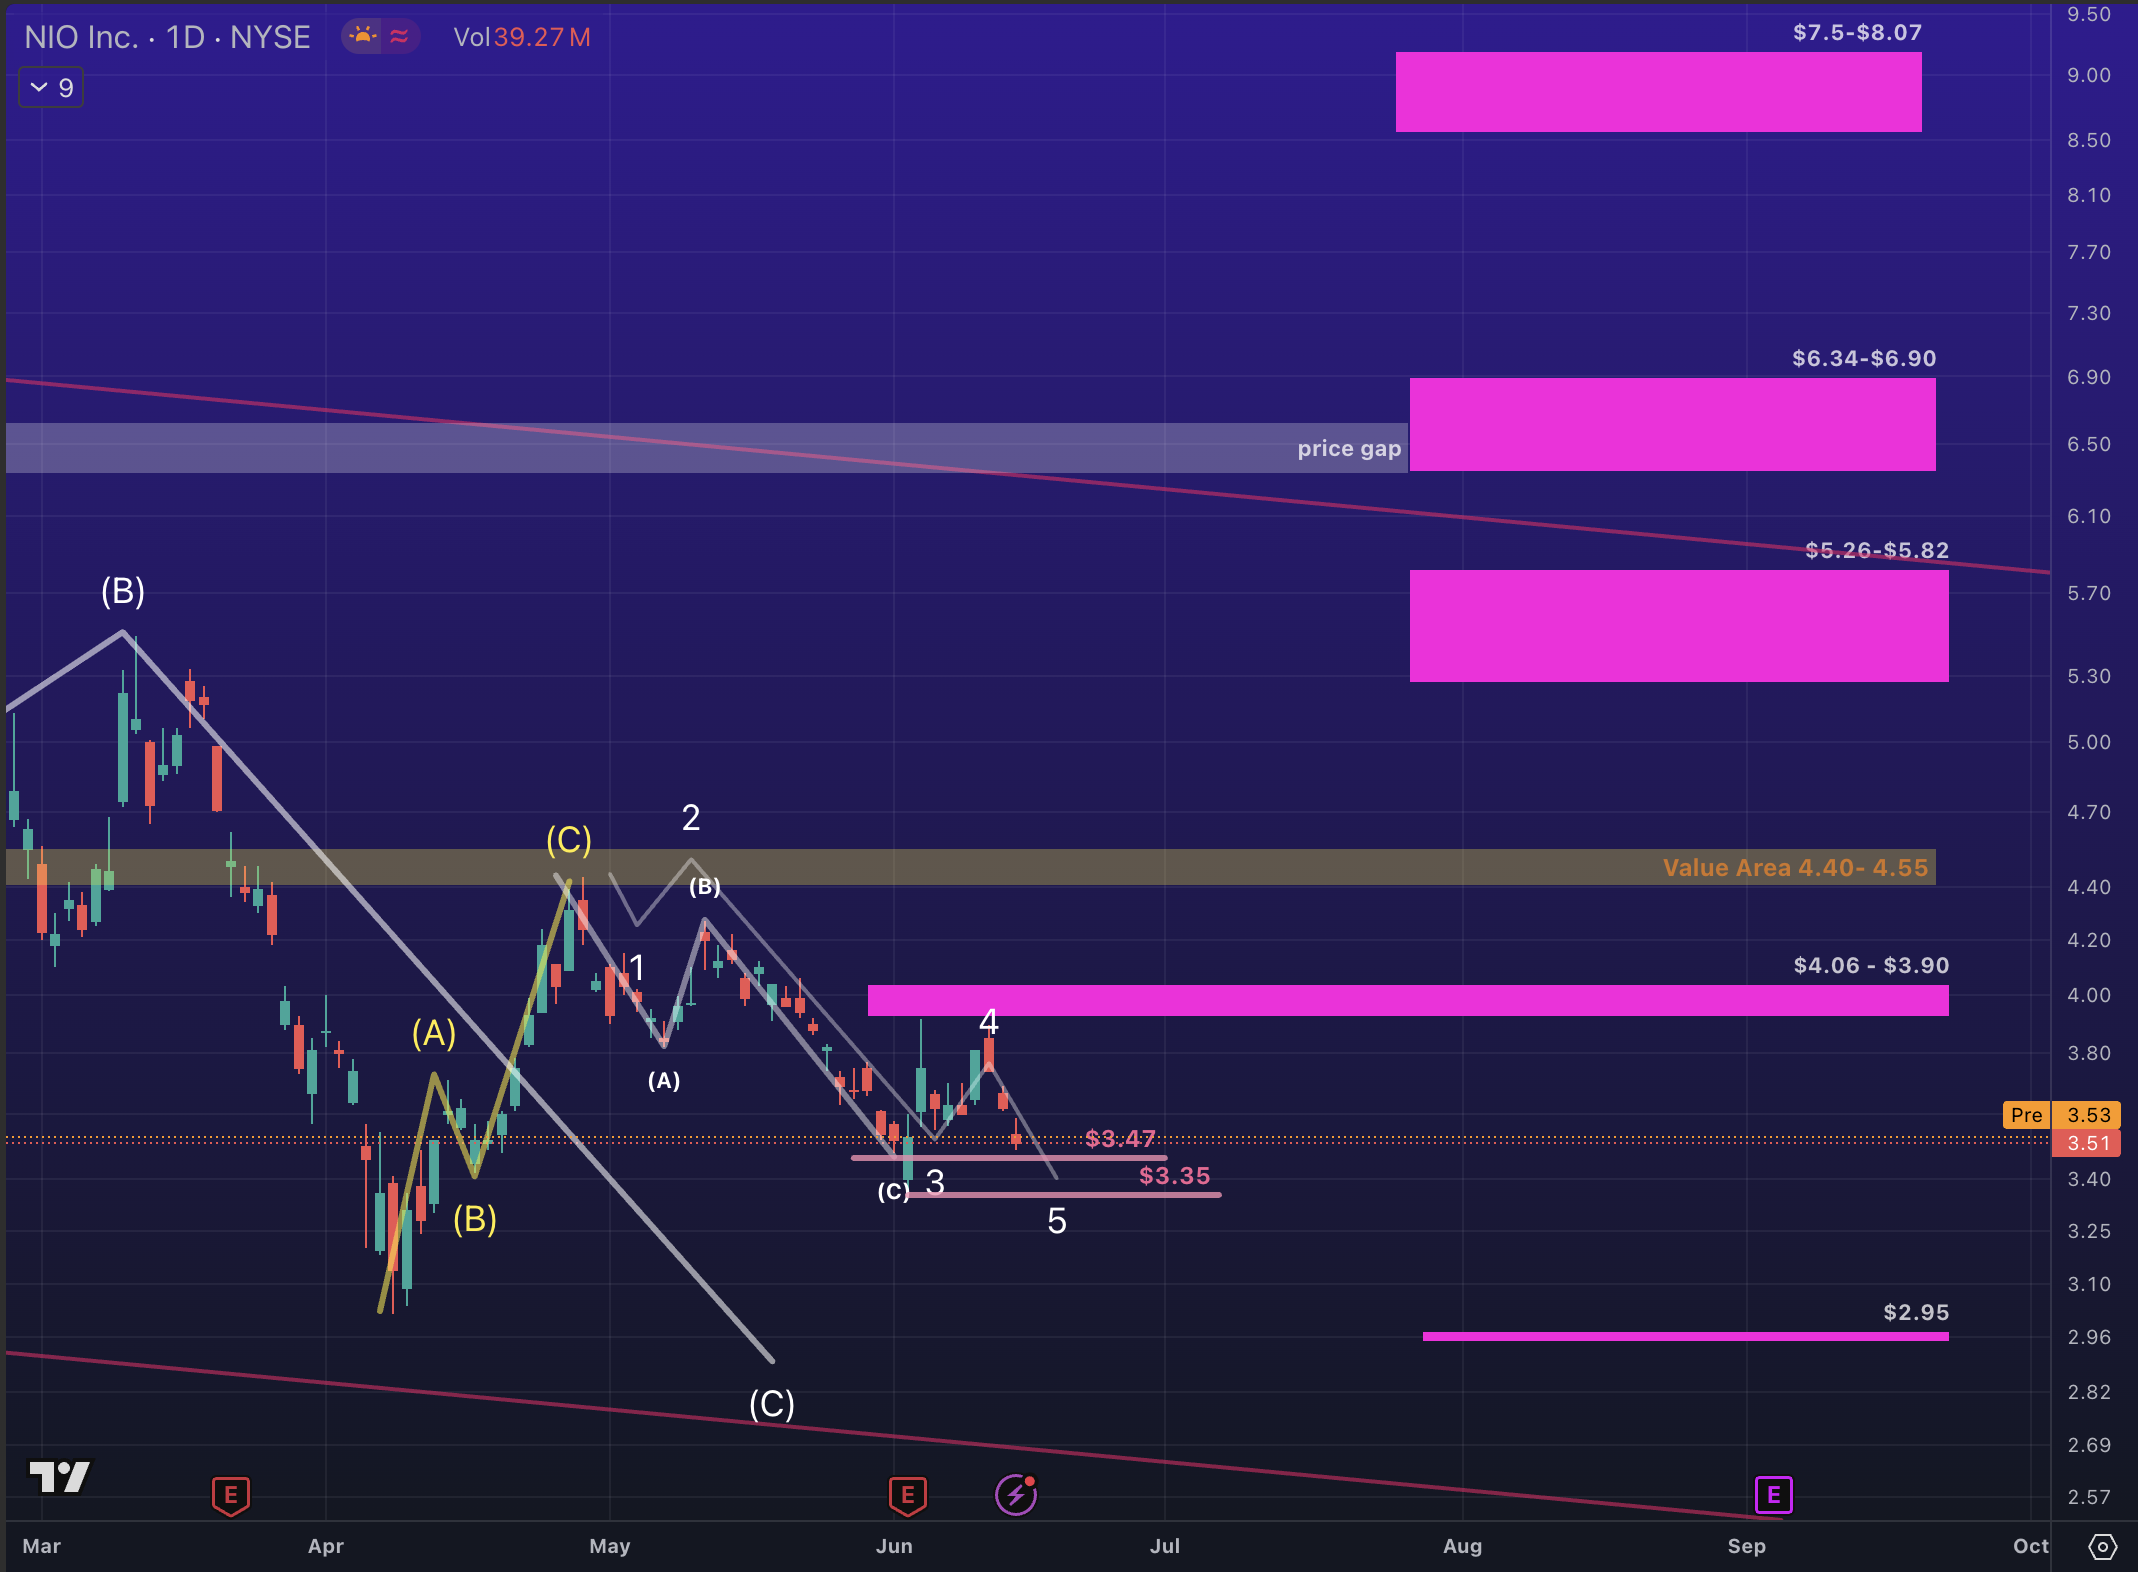This screenshot has width=2138, height=1572.
Task: Open chart settings gear in bottom corner
Action: 2102,1547
